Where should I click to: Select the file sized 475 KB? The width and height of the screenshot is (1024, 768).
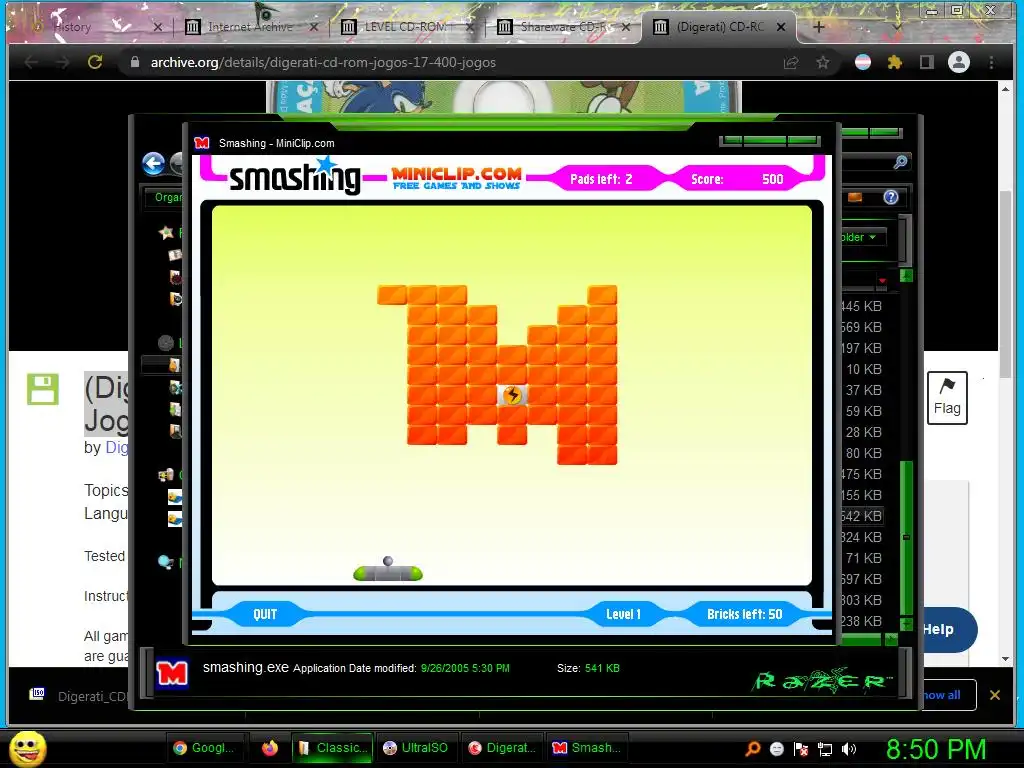(861, 474)
